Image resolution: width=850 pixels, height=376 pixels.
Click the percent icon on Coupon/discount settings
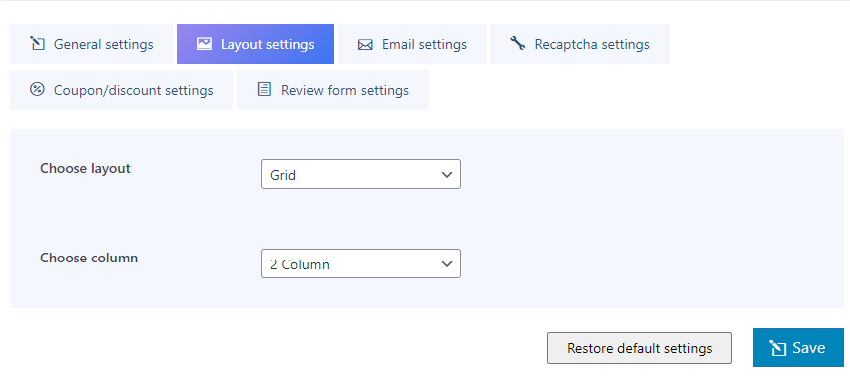[37, 89]
